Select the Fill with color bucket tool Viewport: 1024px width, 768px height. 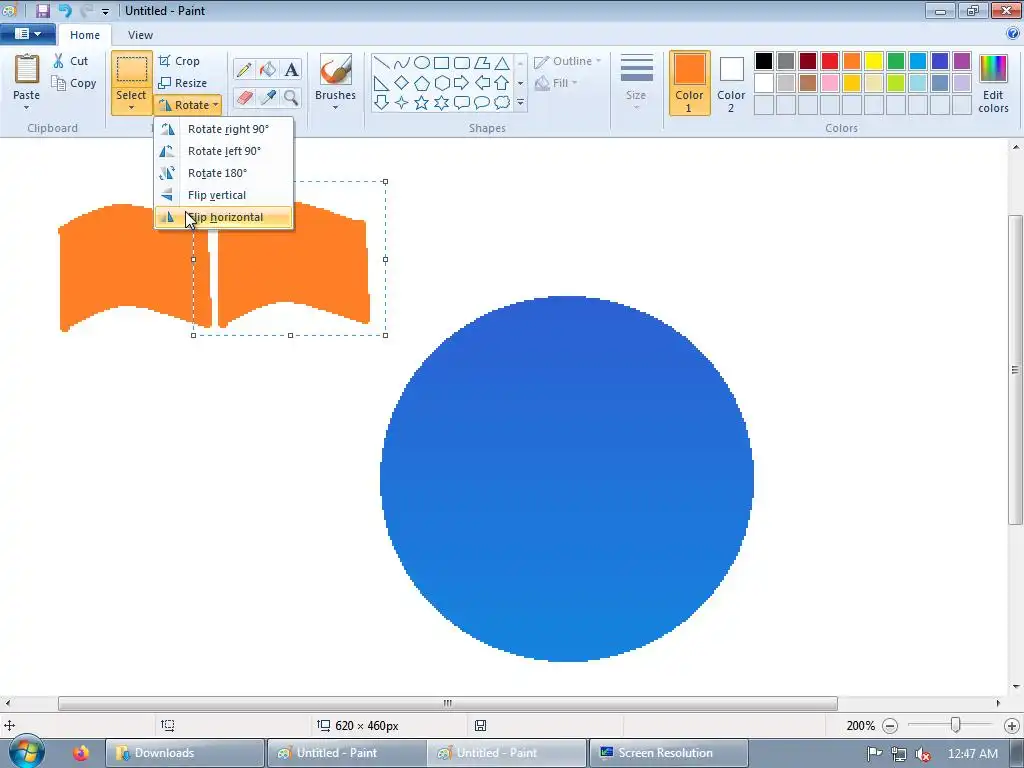click(268, 69)
